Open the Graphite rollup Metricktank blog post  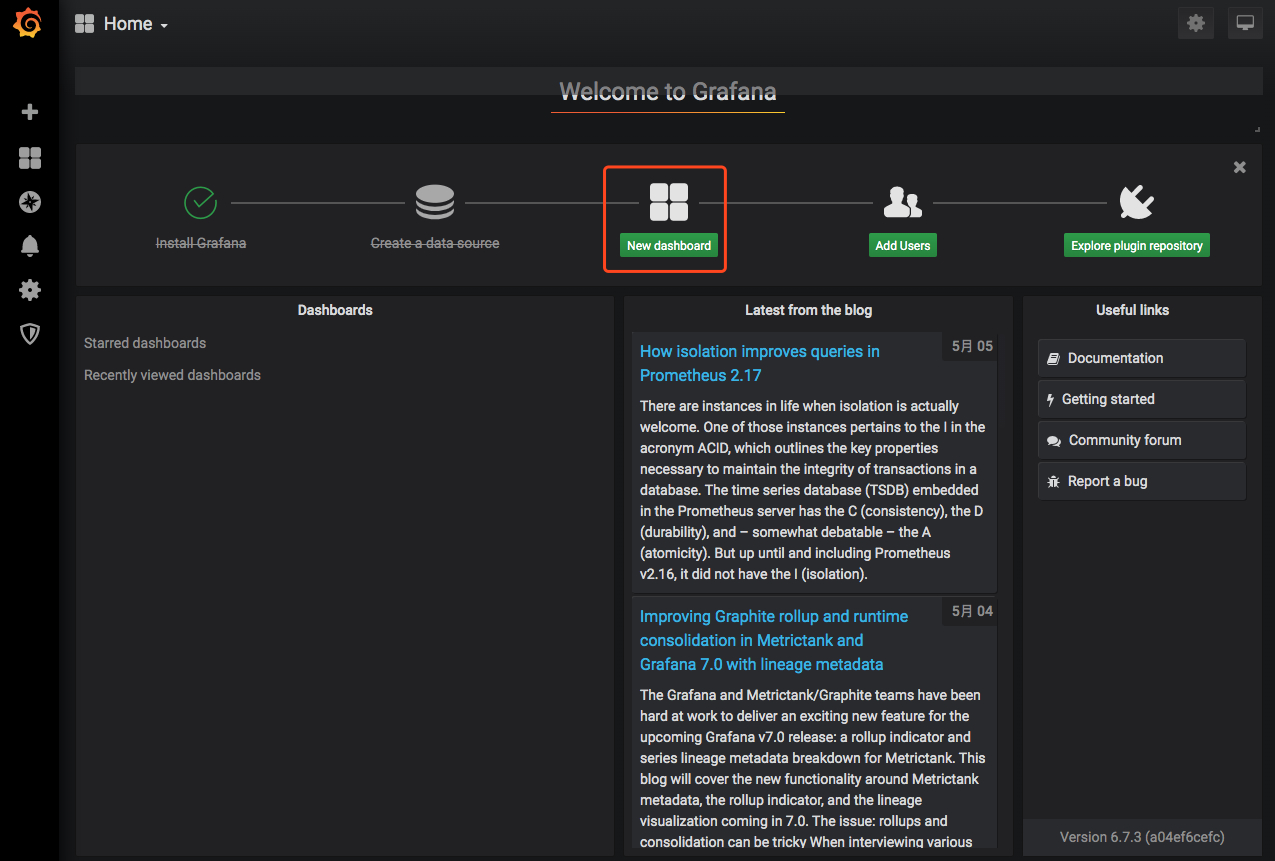click(x=774, y=640)
